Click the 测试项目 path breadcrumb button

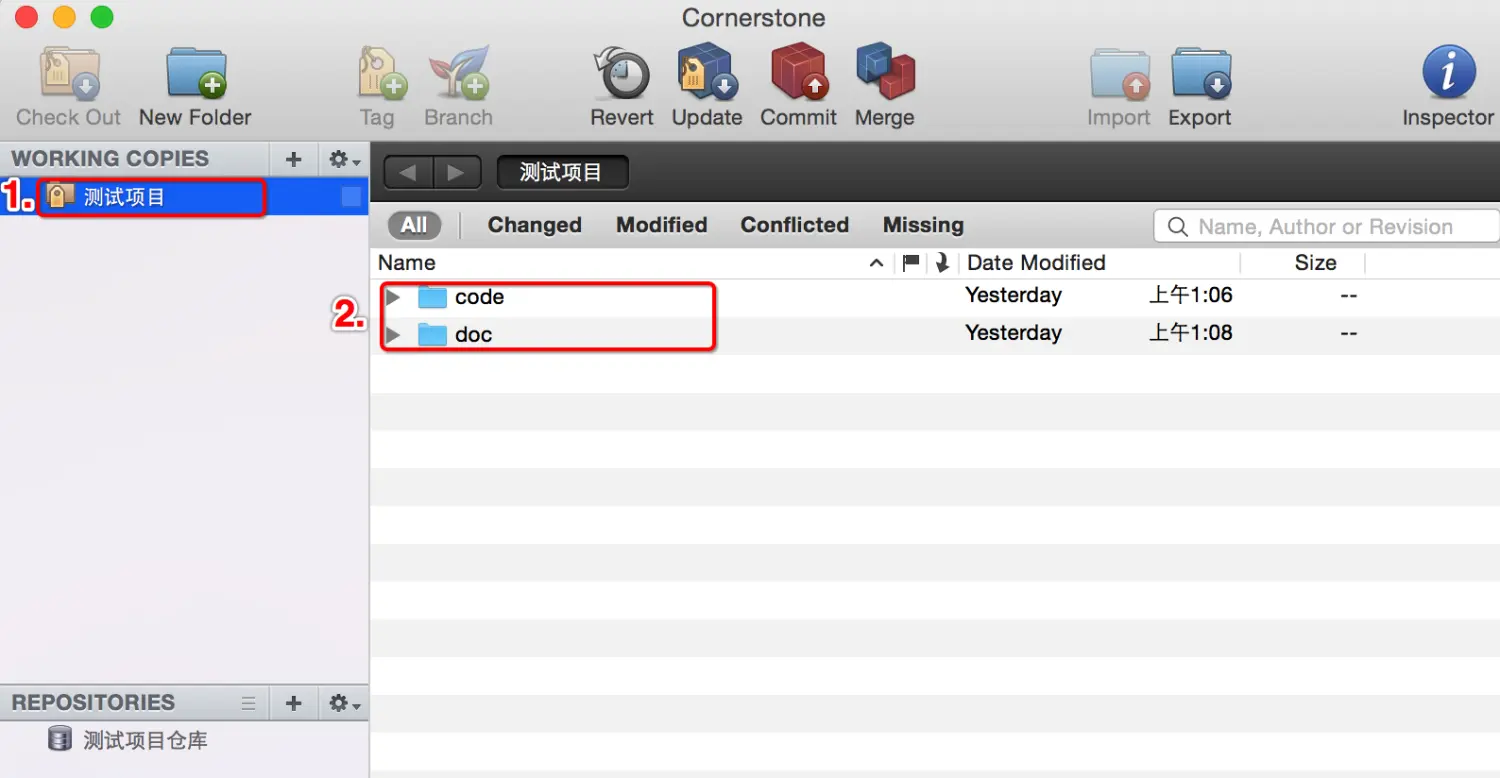pos(562,172)
